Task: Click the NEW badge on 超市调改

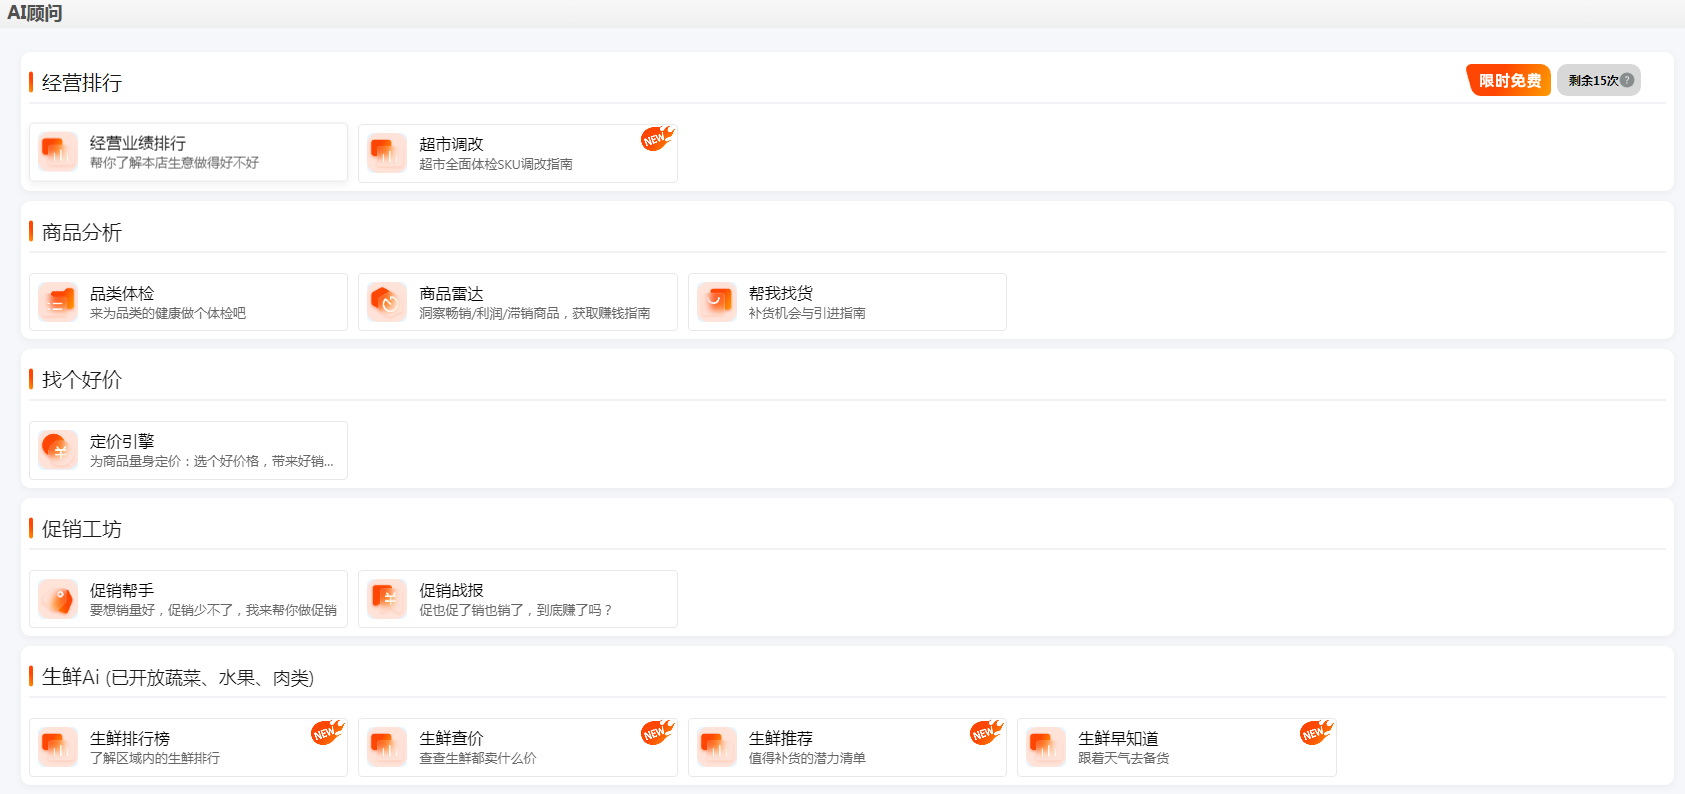Action: 657,138
